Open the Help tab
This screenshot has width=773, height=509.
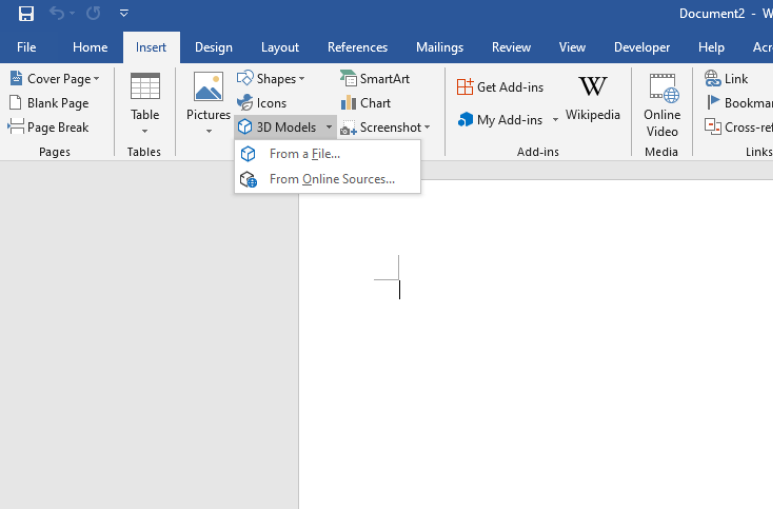[711, 47]
